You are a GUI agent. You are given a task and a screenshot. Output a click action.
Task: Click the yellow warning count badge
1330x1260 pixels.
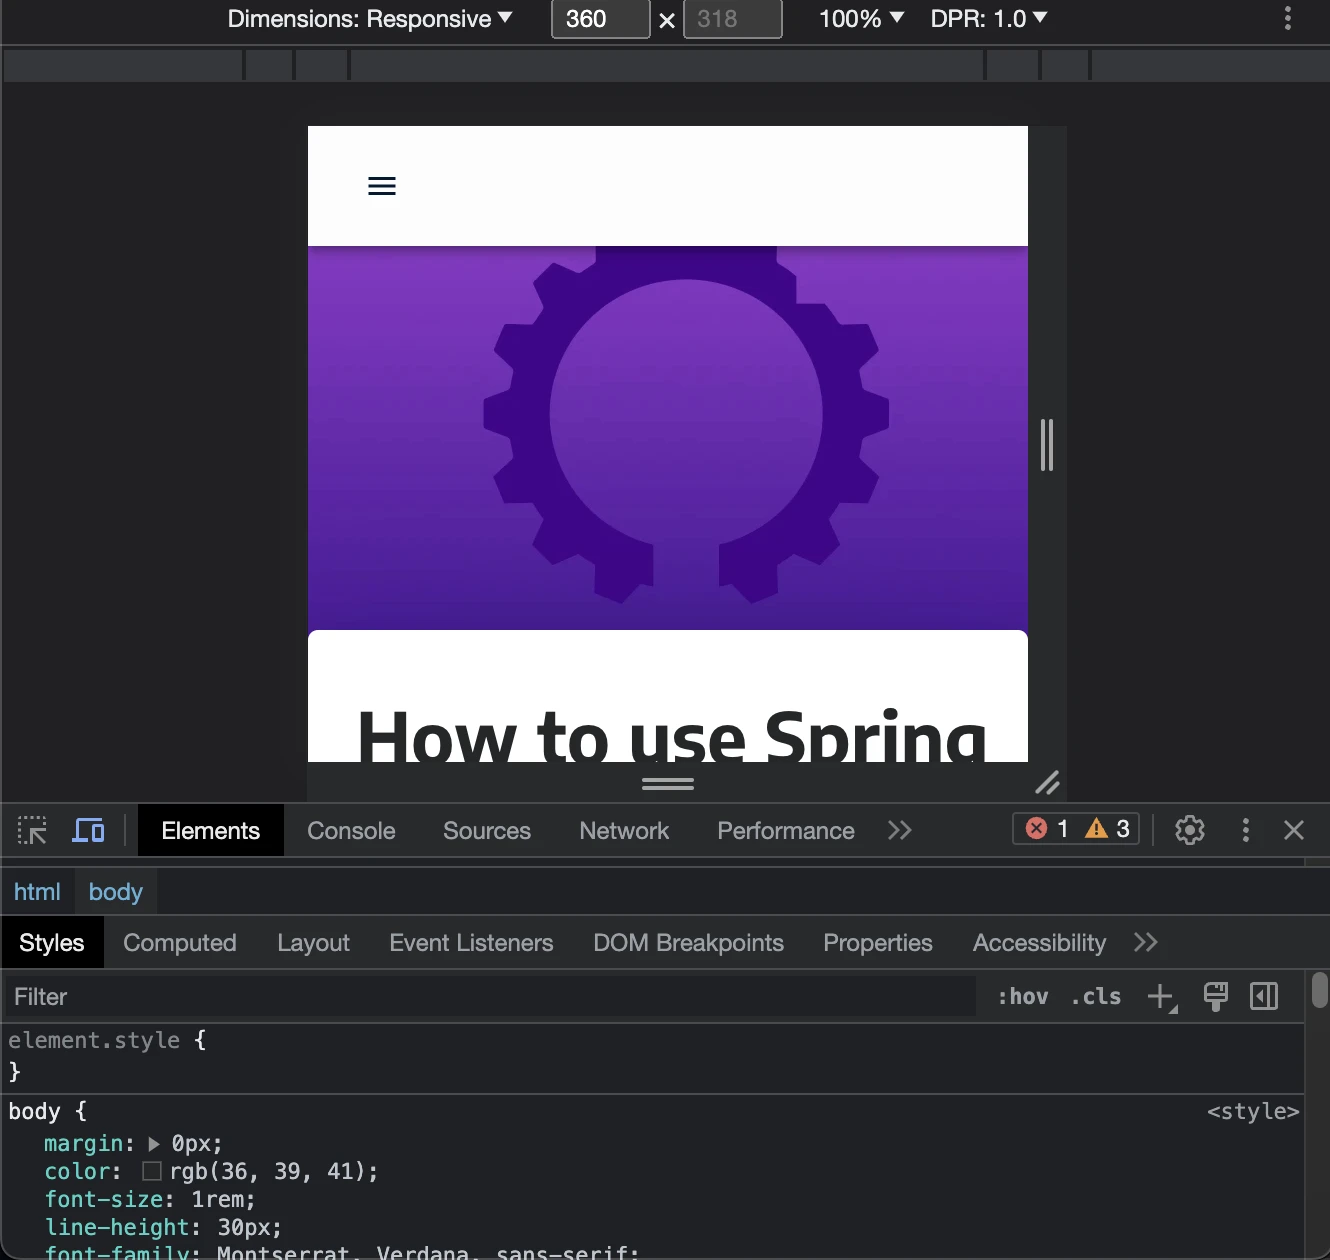click(x=1109, y=829)
